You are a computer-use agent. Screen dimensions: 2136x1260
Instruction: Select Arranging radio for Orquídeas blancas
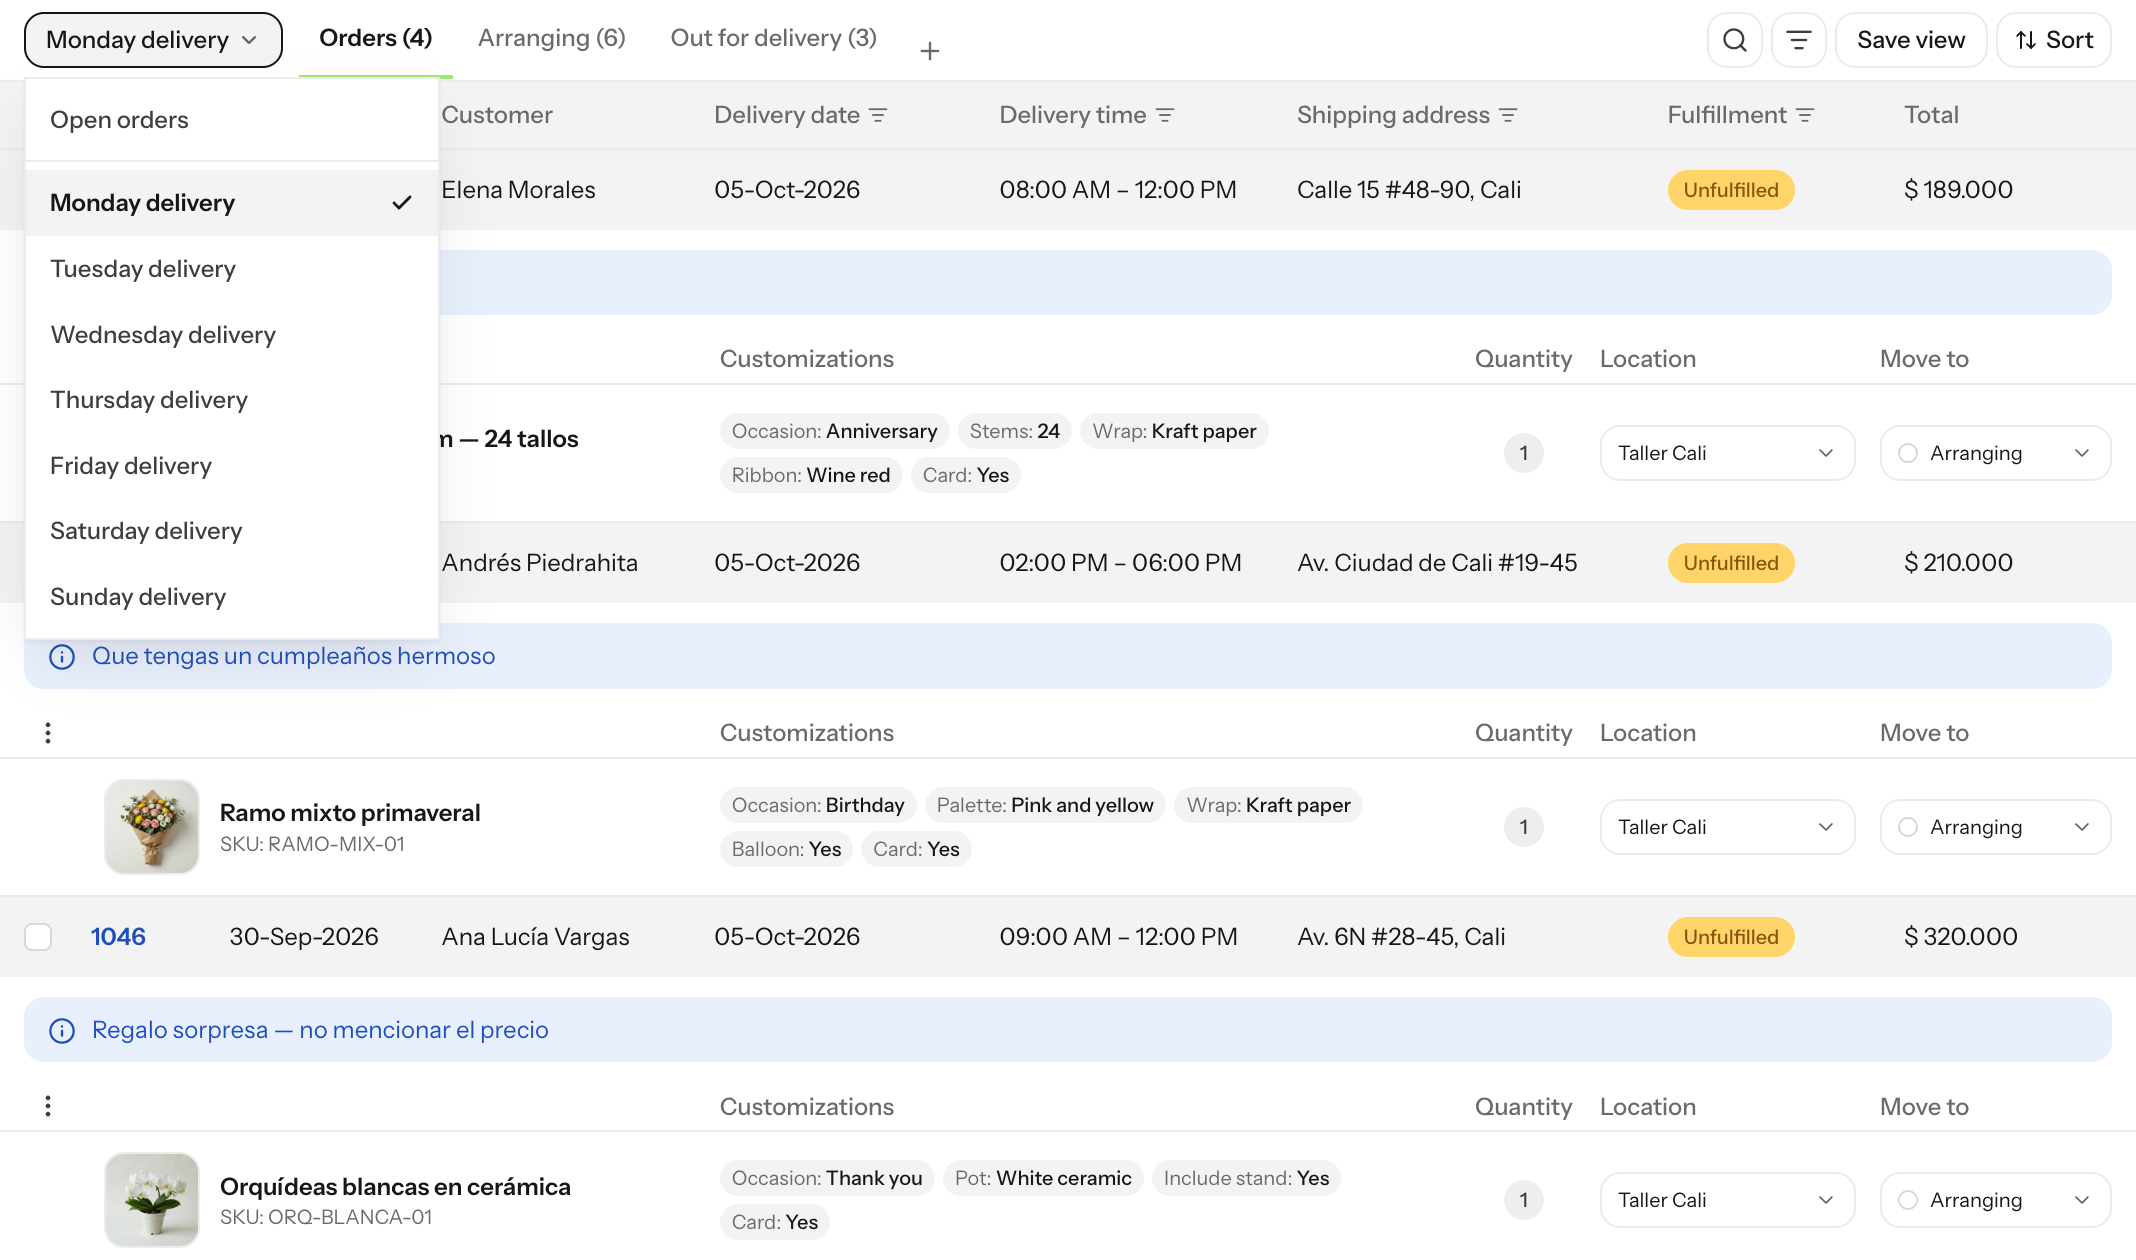click(1908, 1200)
